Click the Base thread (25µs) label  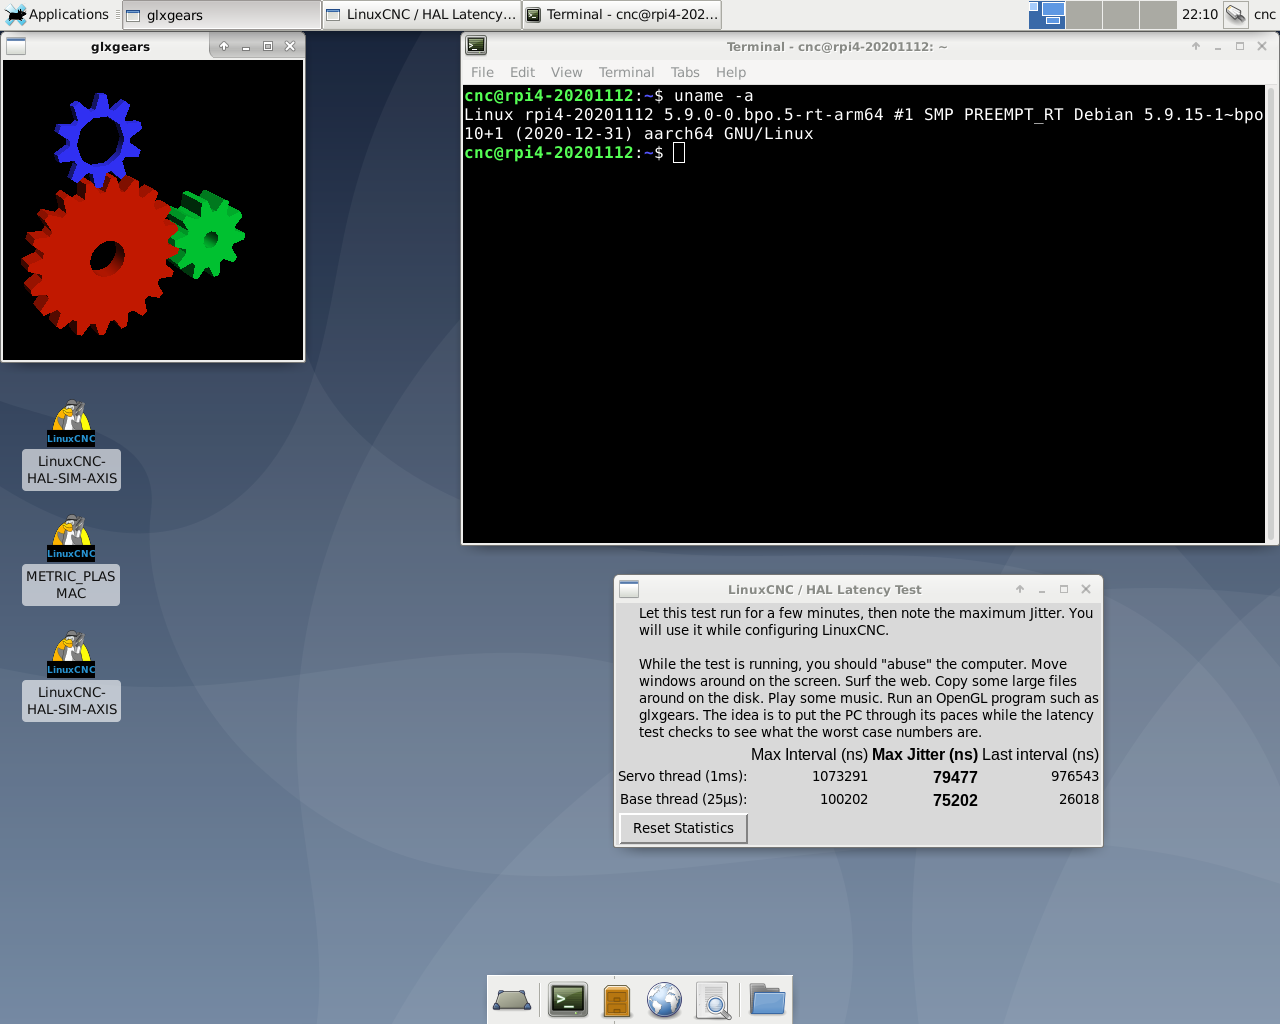[683, 799]
